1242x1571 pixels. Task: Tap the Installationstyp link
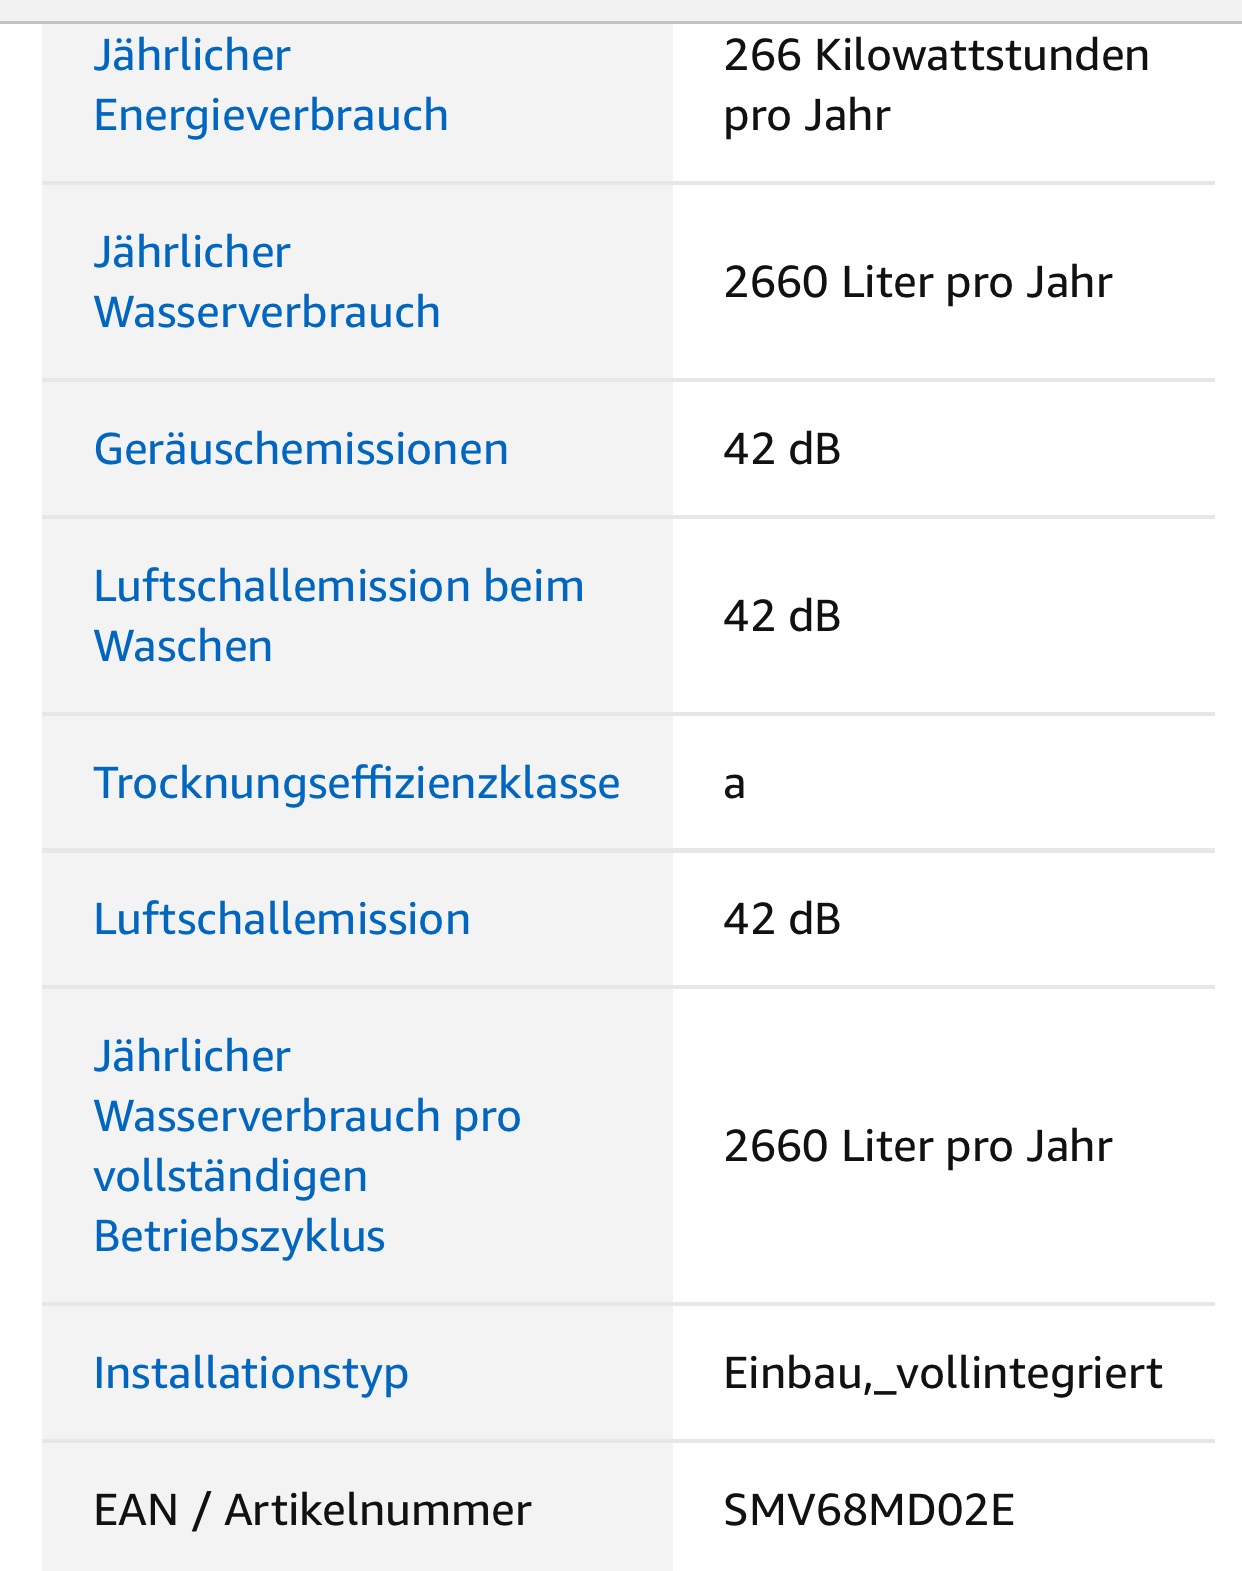(x=251, y=1374)
